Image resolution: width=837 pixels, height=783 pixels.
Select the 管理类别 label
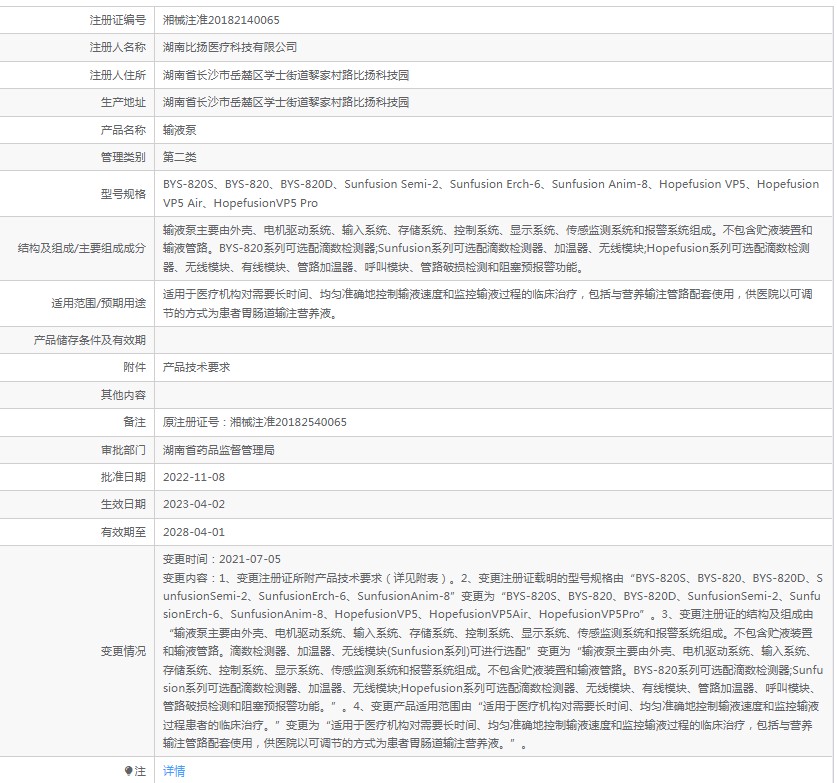point(123,157)
